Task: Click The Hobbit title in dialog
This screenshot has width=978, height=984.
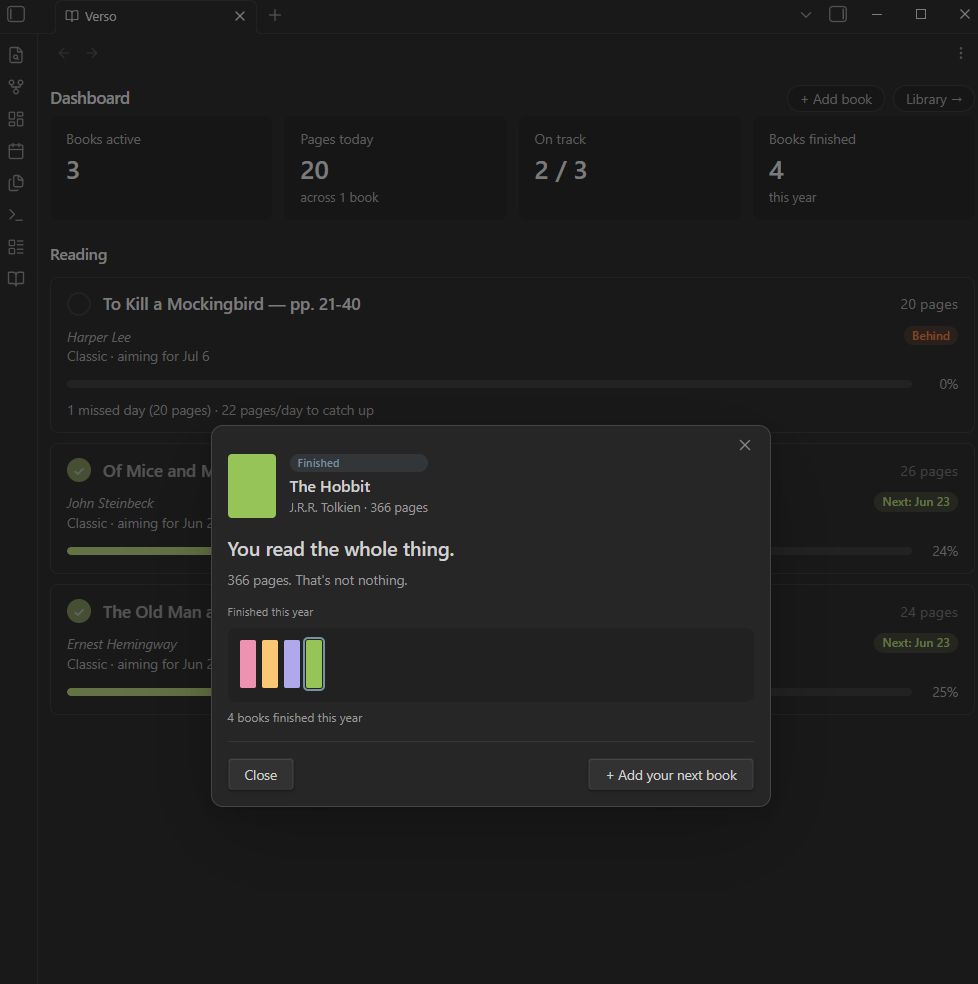Action: point(330,486)
